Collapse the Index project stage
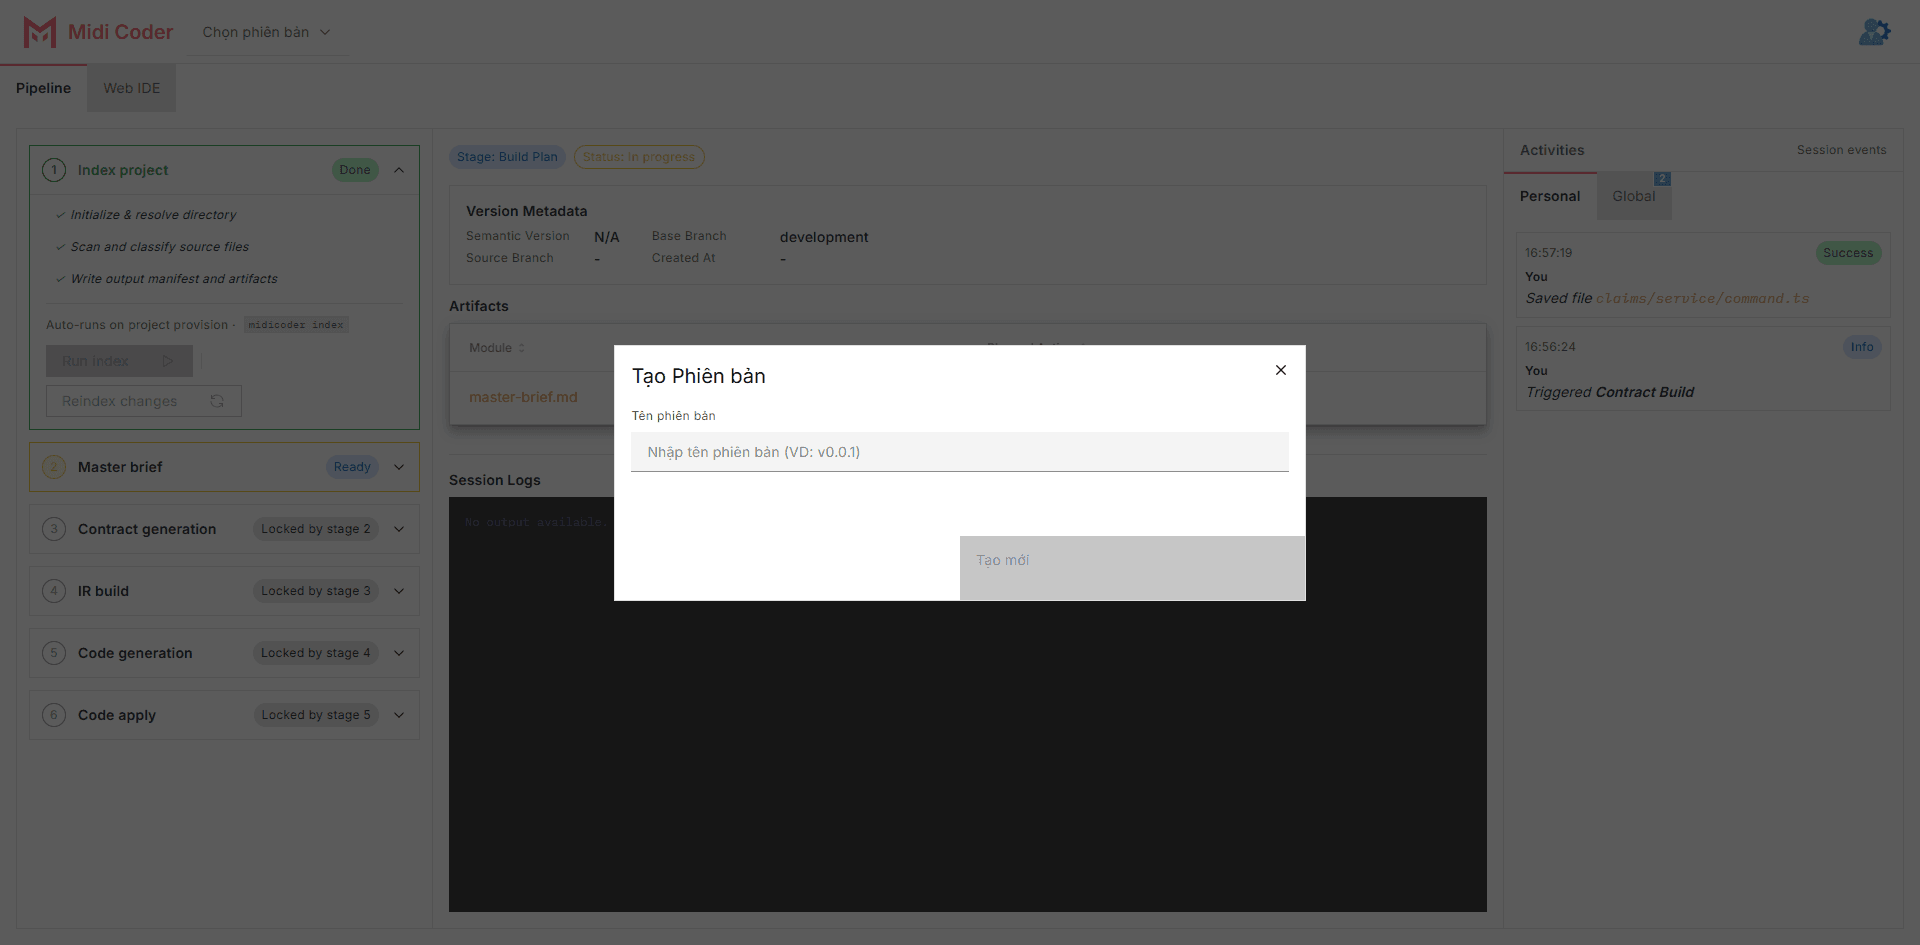The width and height of the screenshot is (1920, 945). pos(399,170)
